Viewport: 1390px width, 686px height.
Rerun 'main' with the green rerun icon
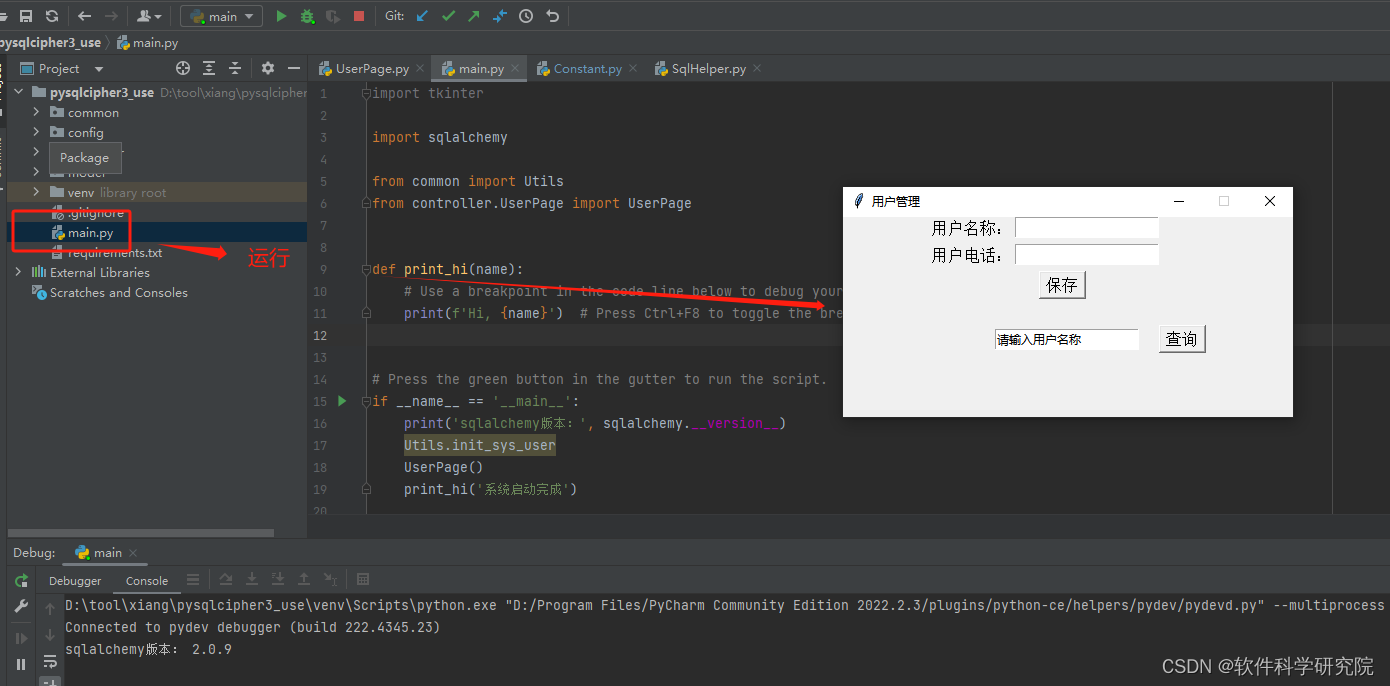21,581
